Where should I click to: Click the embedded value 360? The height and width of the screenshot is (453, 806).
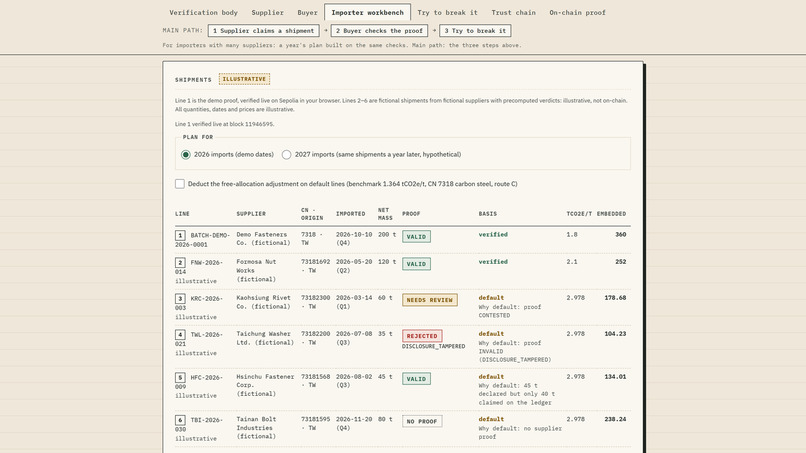620,234
